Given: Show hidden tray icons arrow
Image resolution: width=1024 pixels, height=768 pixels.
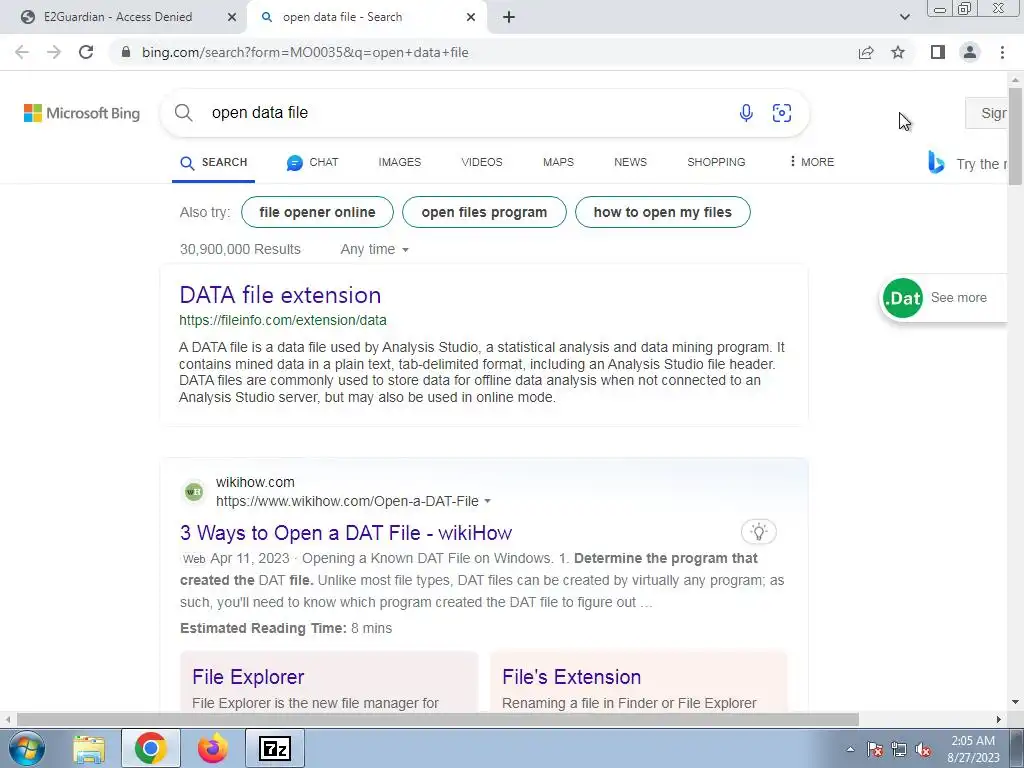Looking at the screenshot, I should (850, 749).
